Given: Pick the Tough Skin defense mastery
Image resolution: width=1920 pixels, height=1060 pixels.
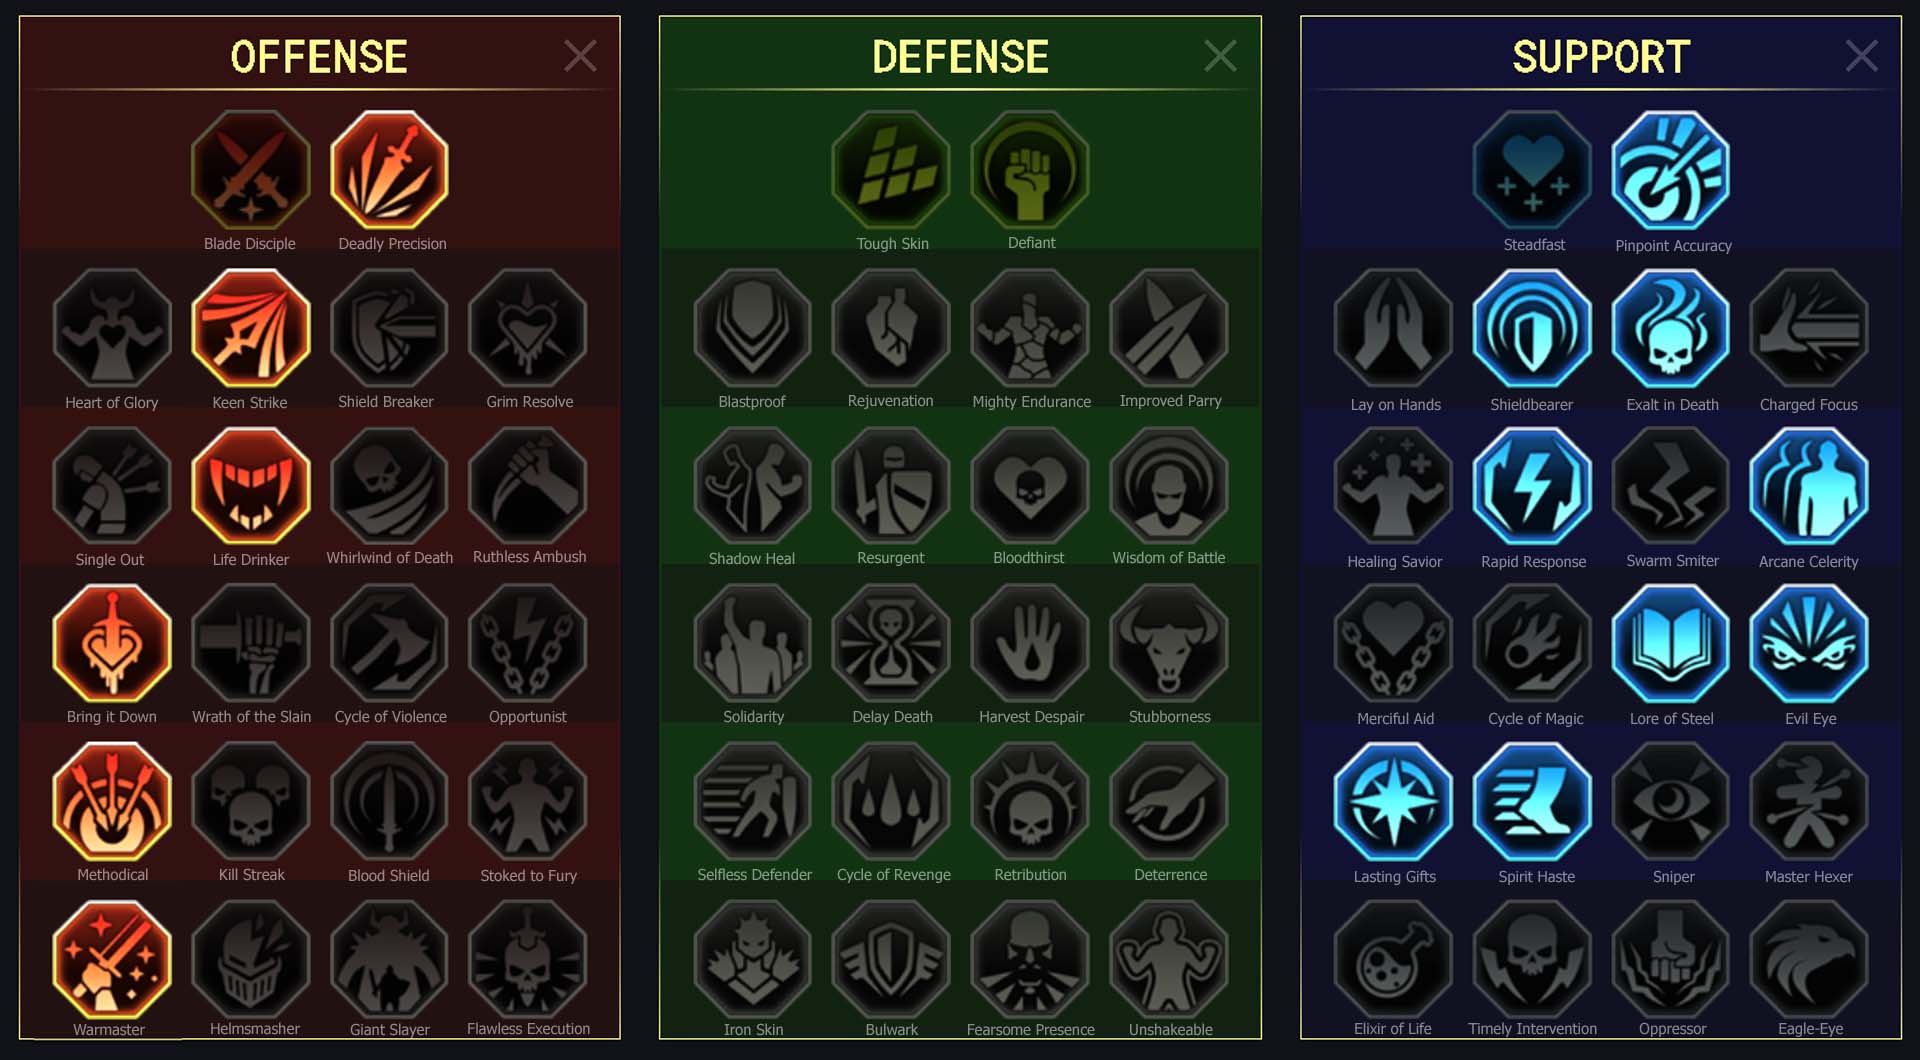Looking at the screenshot, I should point(891,170).
